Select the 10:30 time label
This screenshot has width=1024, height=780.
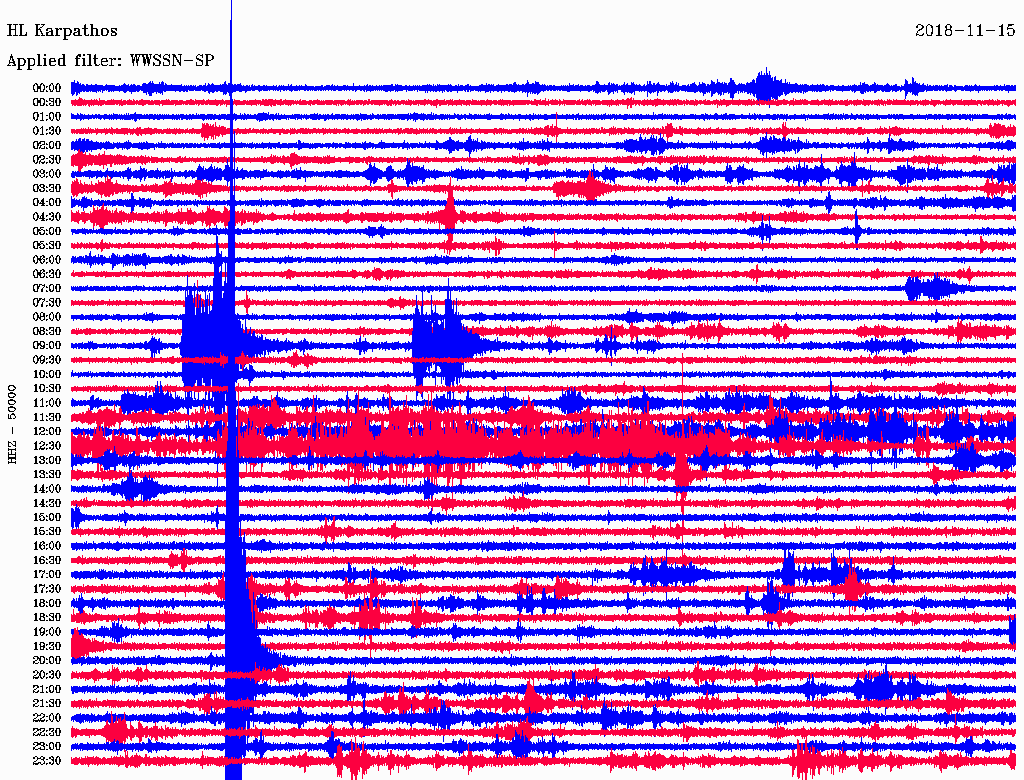pos(47,389)
